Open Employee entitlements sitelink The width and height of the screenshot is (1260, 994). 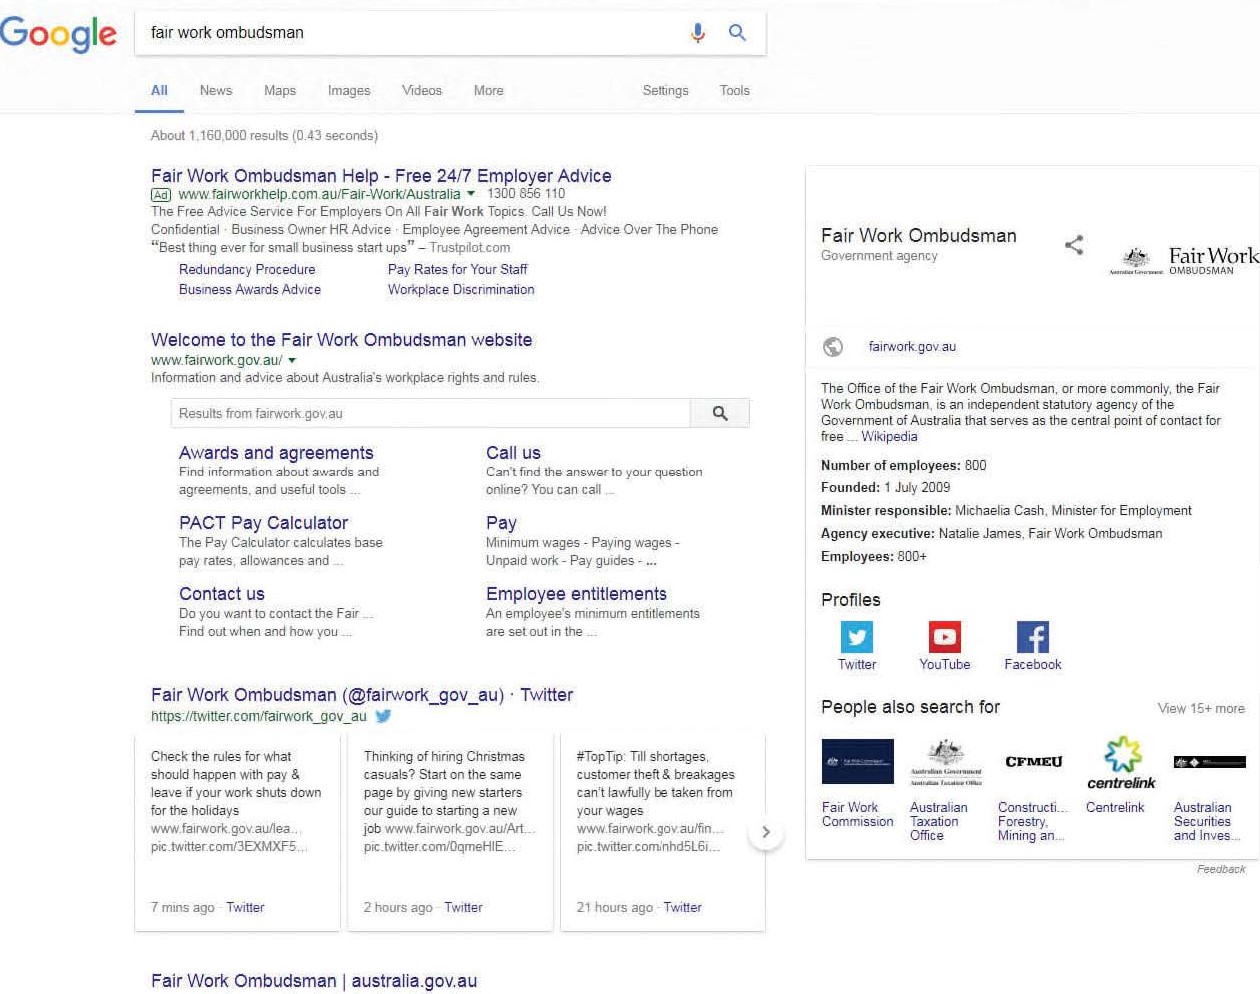(x=576, y=594)
